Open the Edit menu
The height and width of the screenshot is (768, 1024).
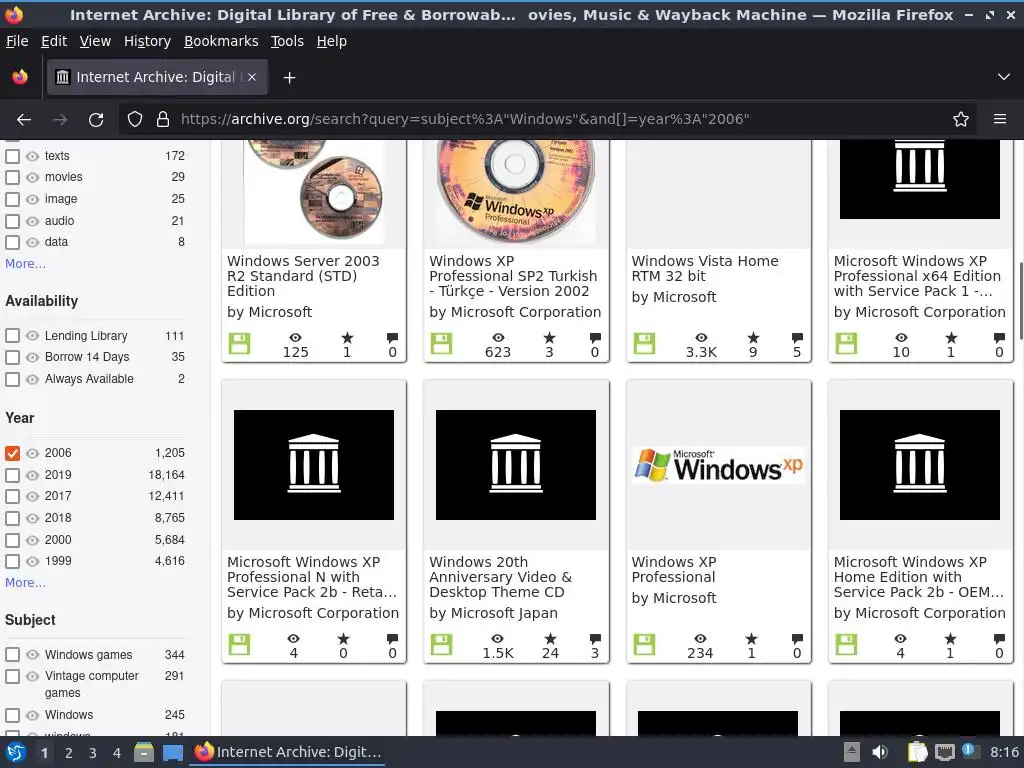click(x=54, y=41)
